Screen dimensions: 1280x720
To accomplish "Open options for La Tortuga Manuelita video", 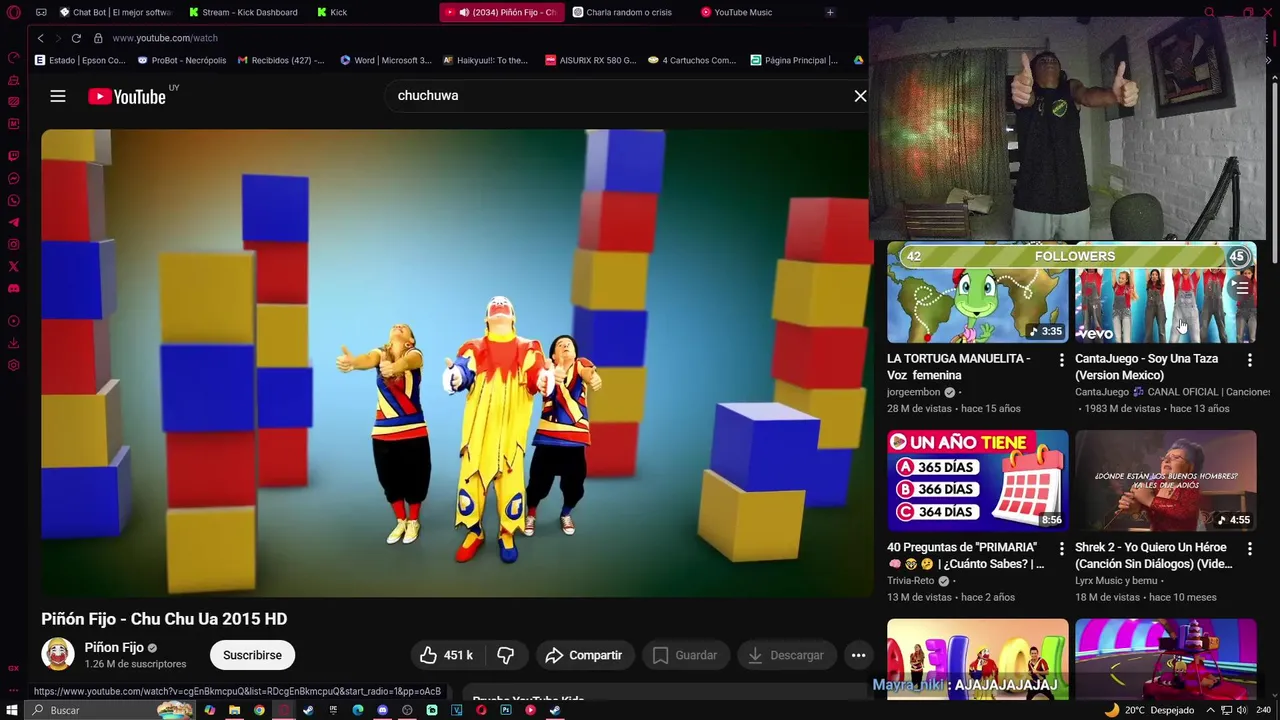I will point(1061,360).
